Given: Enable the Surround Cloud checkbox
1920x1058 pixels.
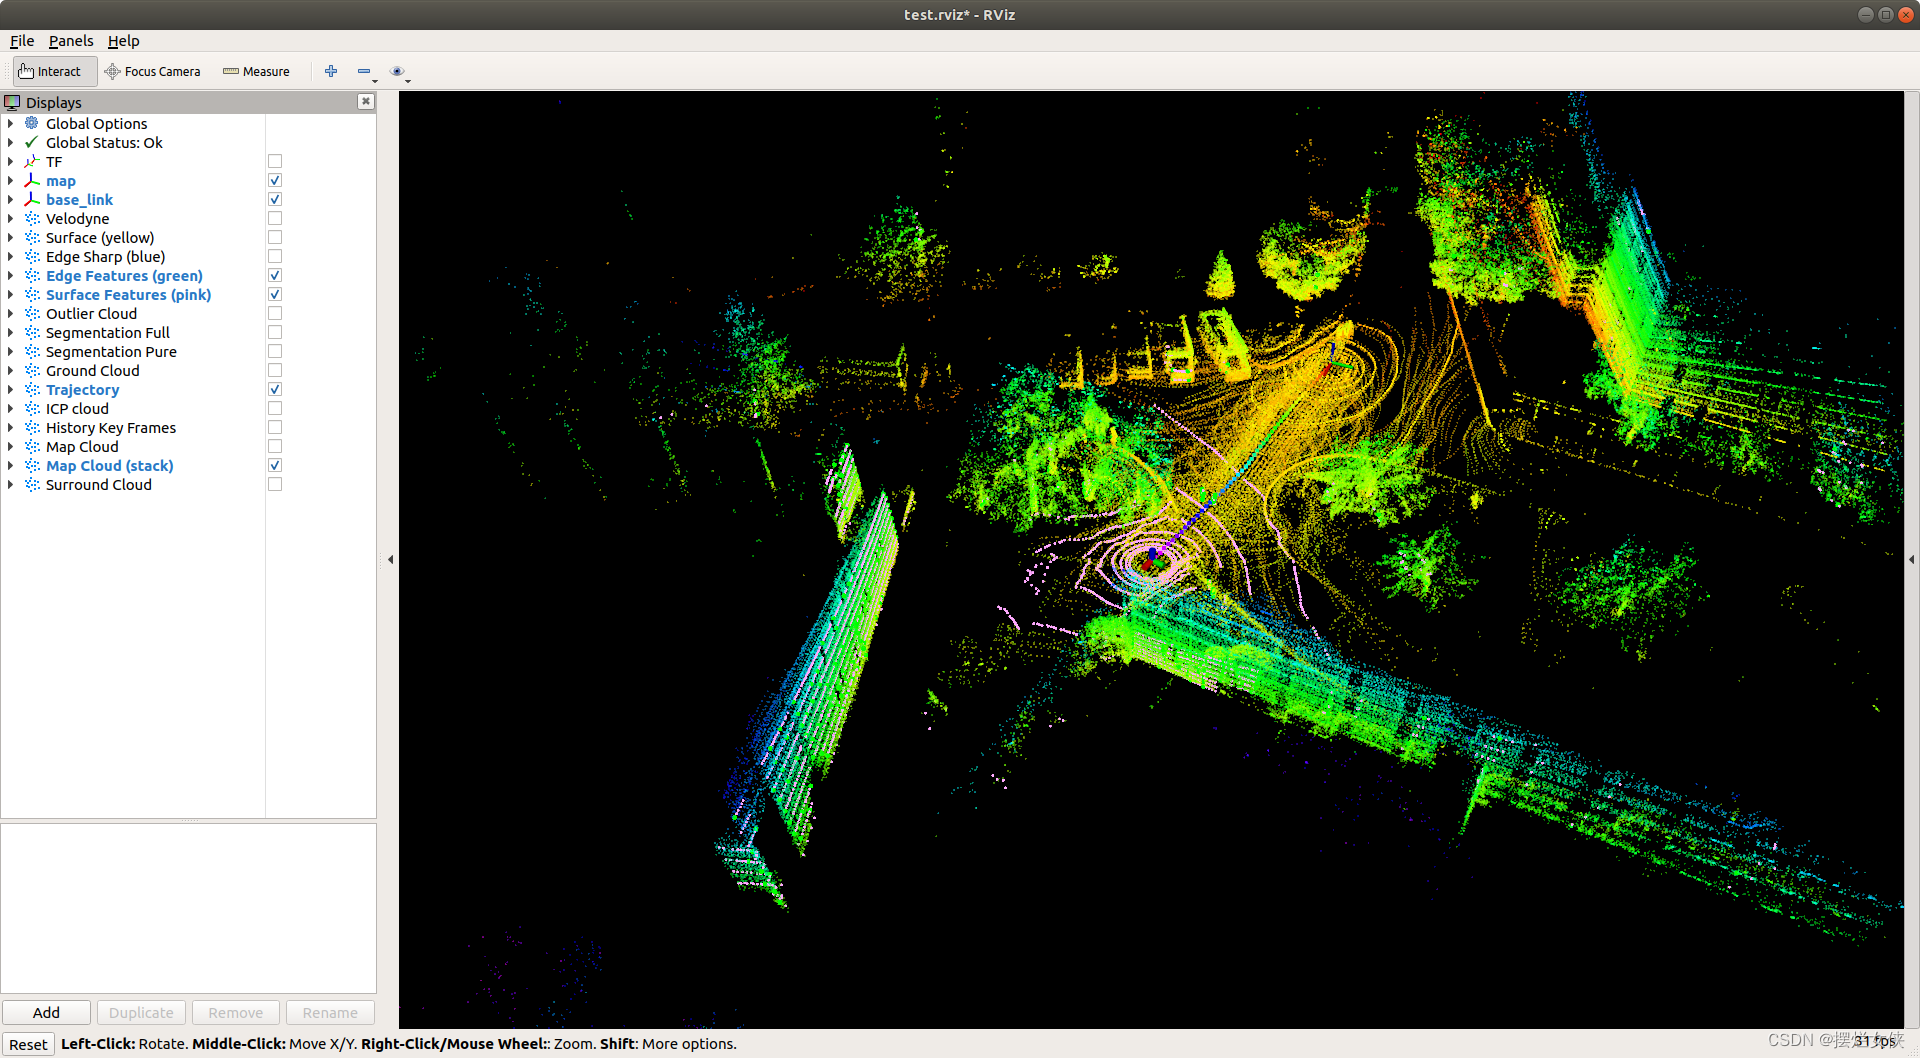Looking at the screenshot, I should click(275, 484).
